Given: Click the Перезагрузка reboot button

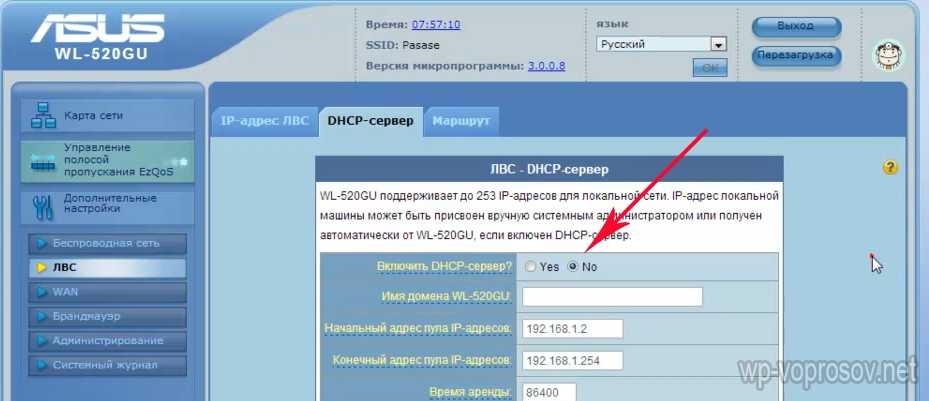Looking at the screenshot, I should tap(796, 56).
